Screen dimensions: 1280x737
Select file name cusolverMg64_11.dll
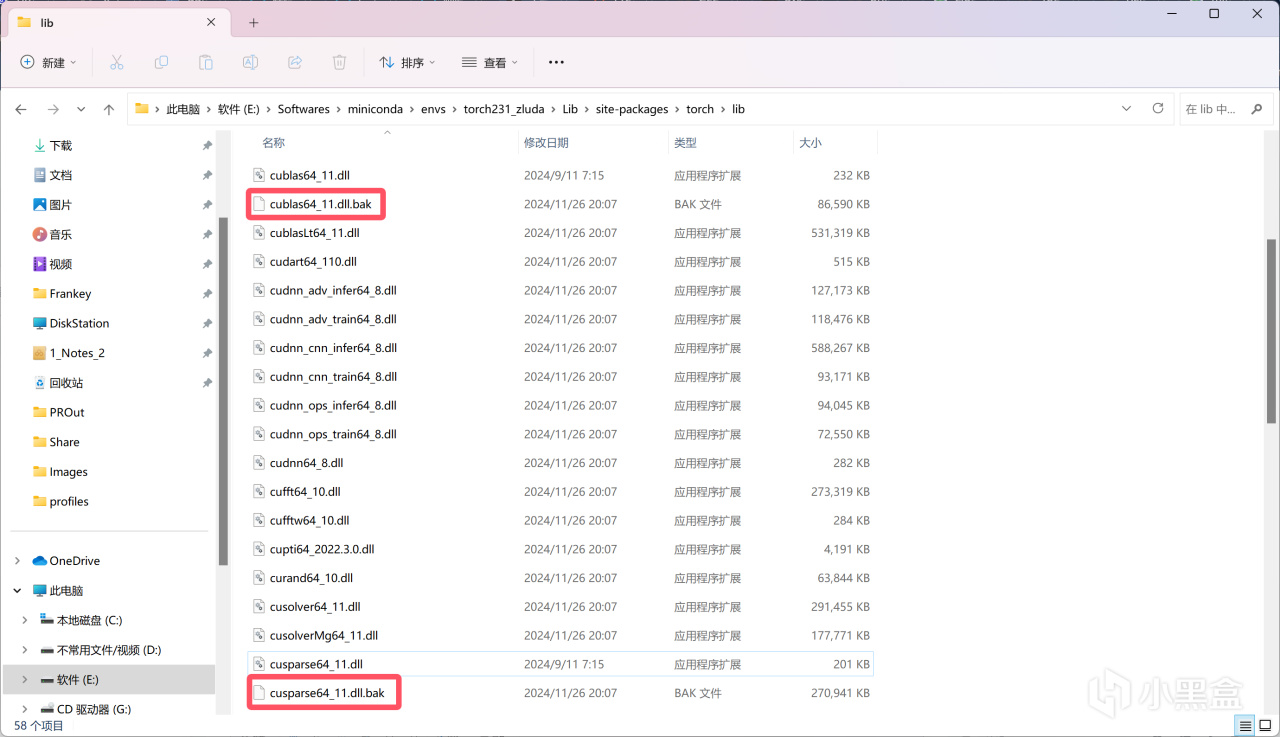[323, 635]
